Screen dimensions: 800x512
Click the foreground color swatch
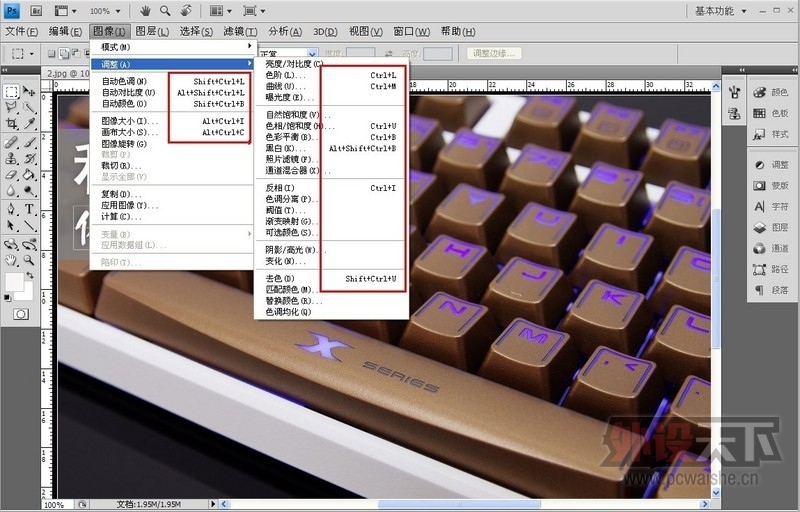pos(14,282)
